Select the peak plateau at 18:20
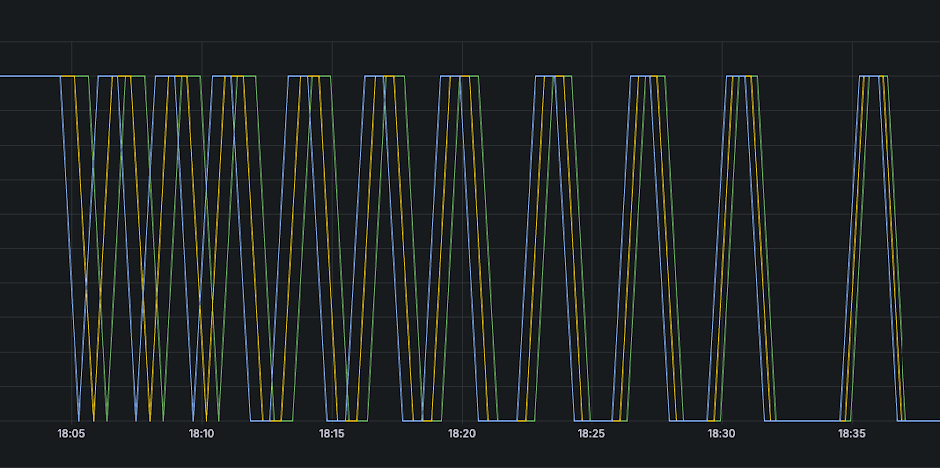The height and width of the screenshot is (468, 940). tap(459, 76)
